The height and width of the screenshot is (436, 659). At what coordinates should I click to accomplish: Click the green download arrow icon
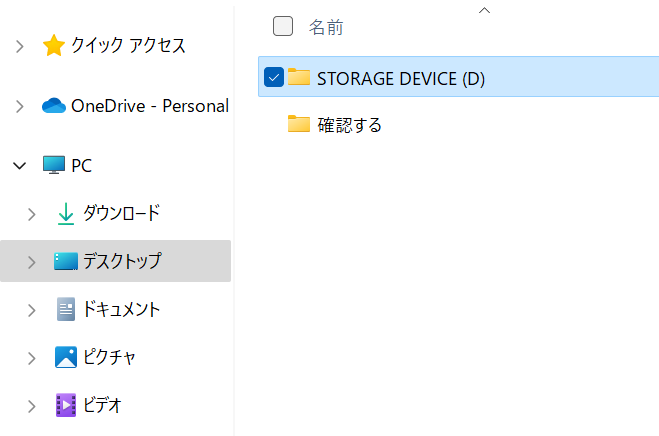click(x=66, y=213)
